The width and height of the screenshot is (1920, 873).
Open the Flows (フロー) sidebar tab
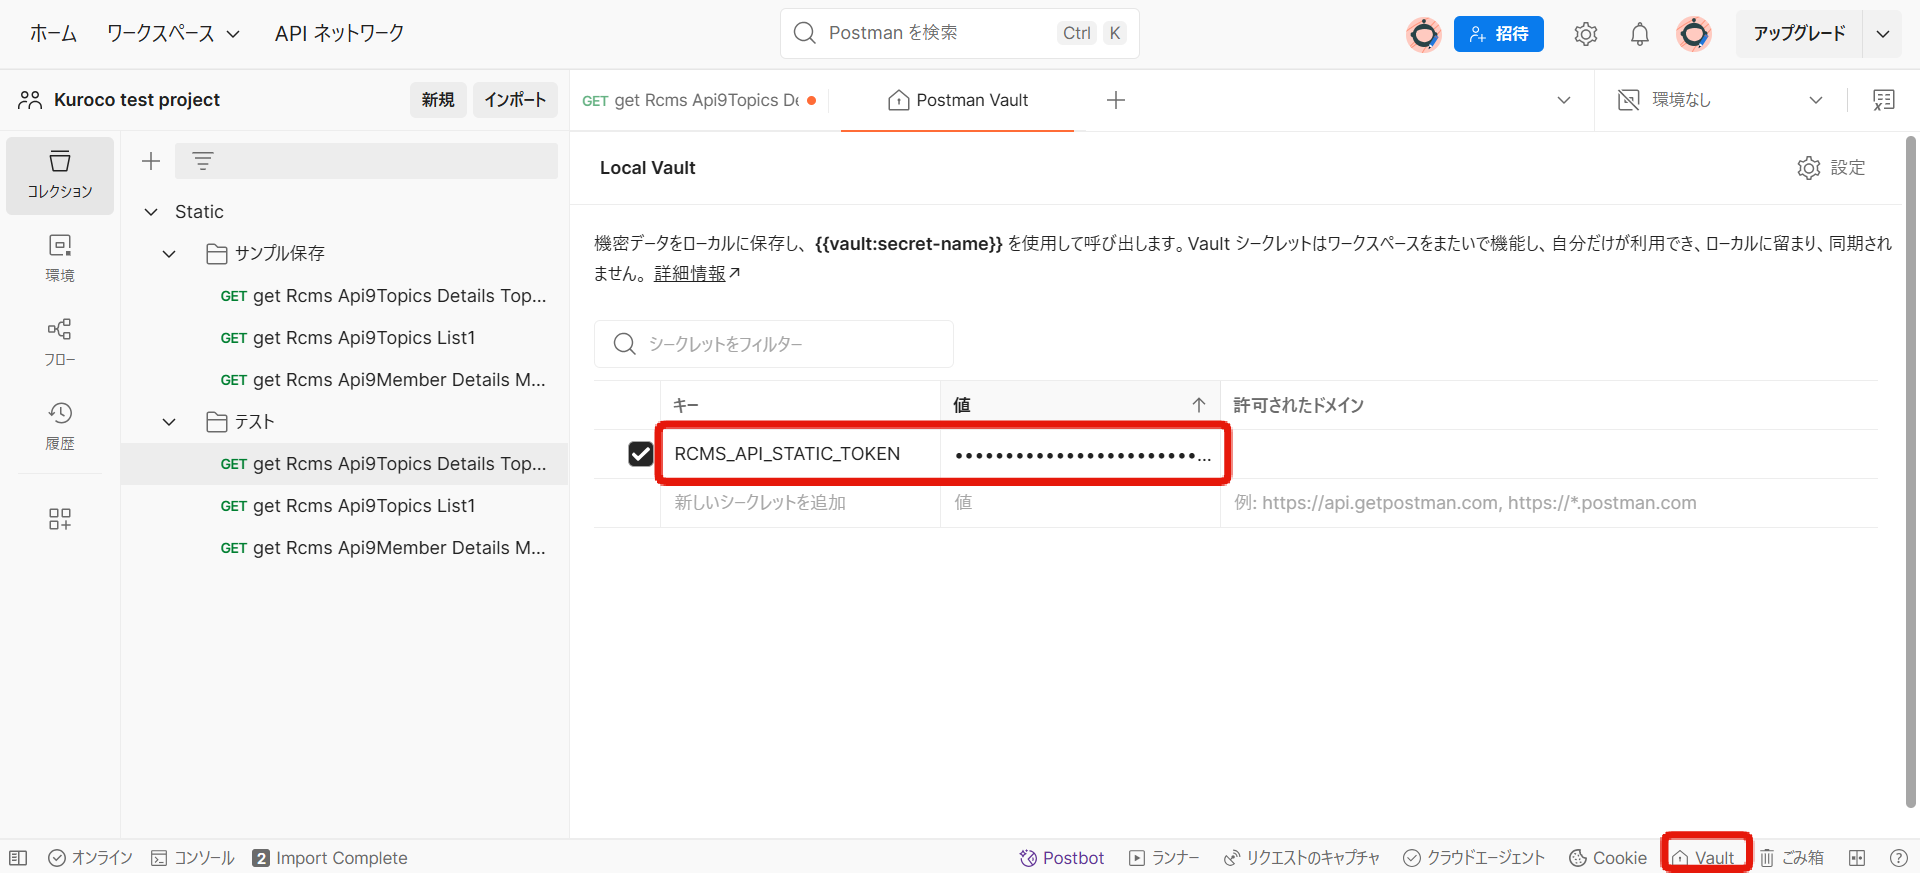point(60,342)
